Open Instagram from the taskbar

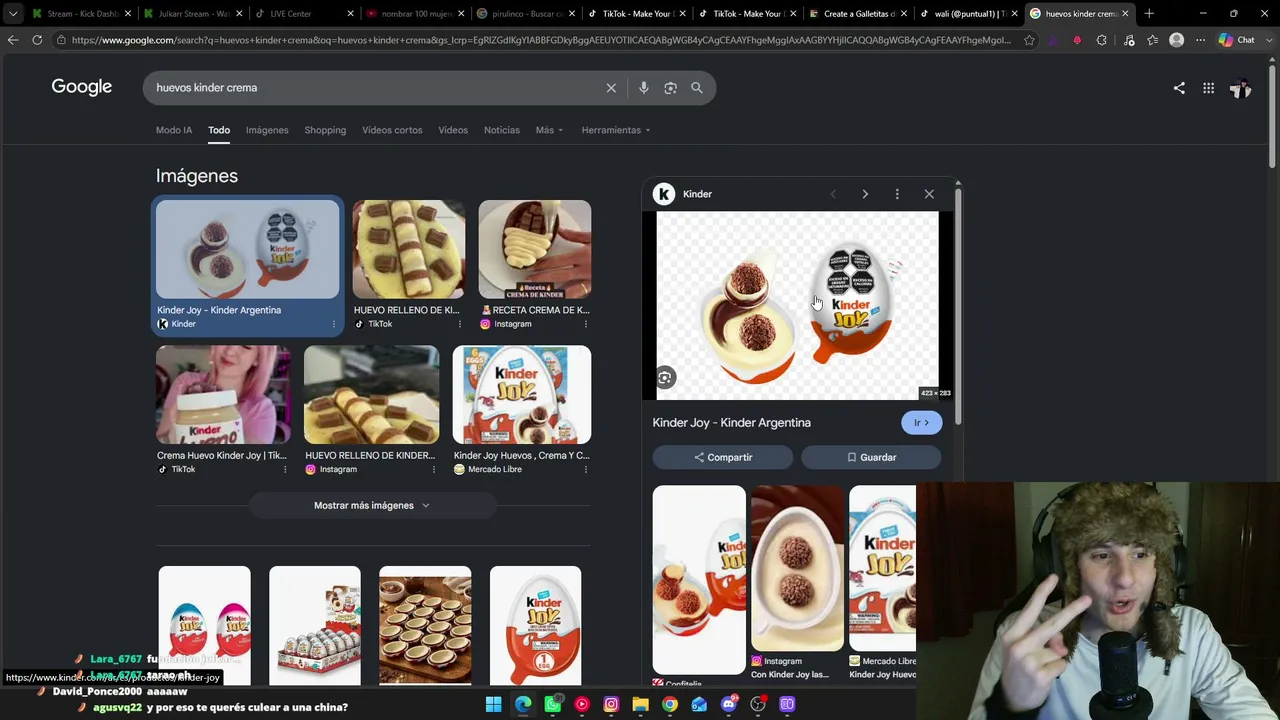611,705
